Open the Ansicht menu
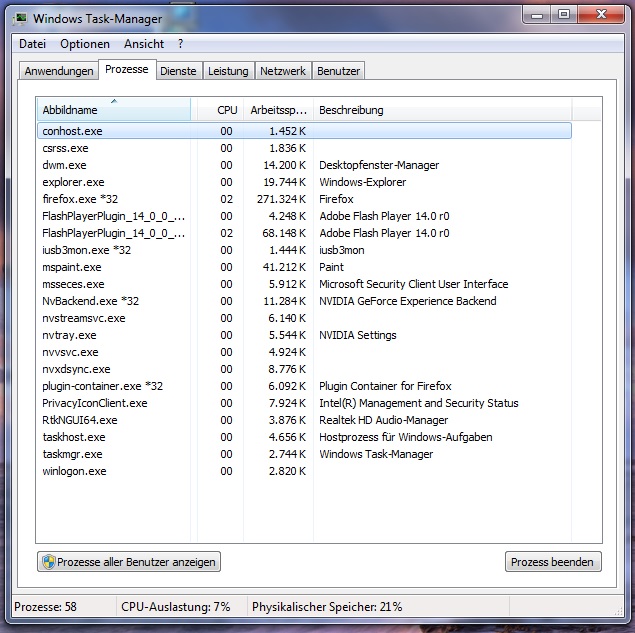Image resolution: width=635 pixels, height=633 pixels. pyautogui.click(x=144, y=44)
